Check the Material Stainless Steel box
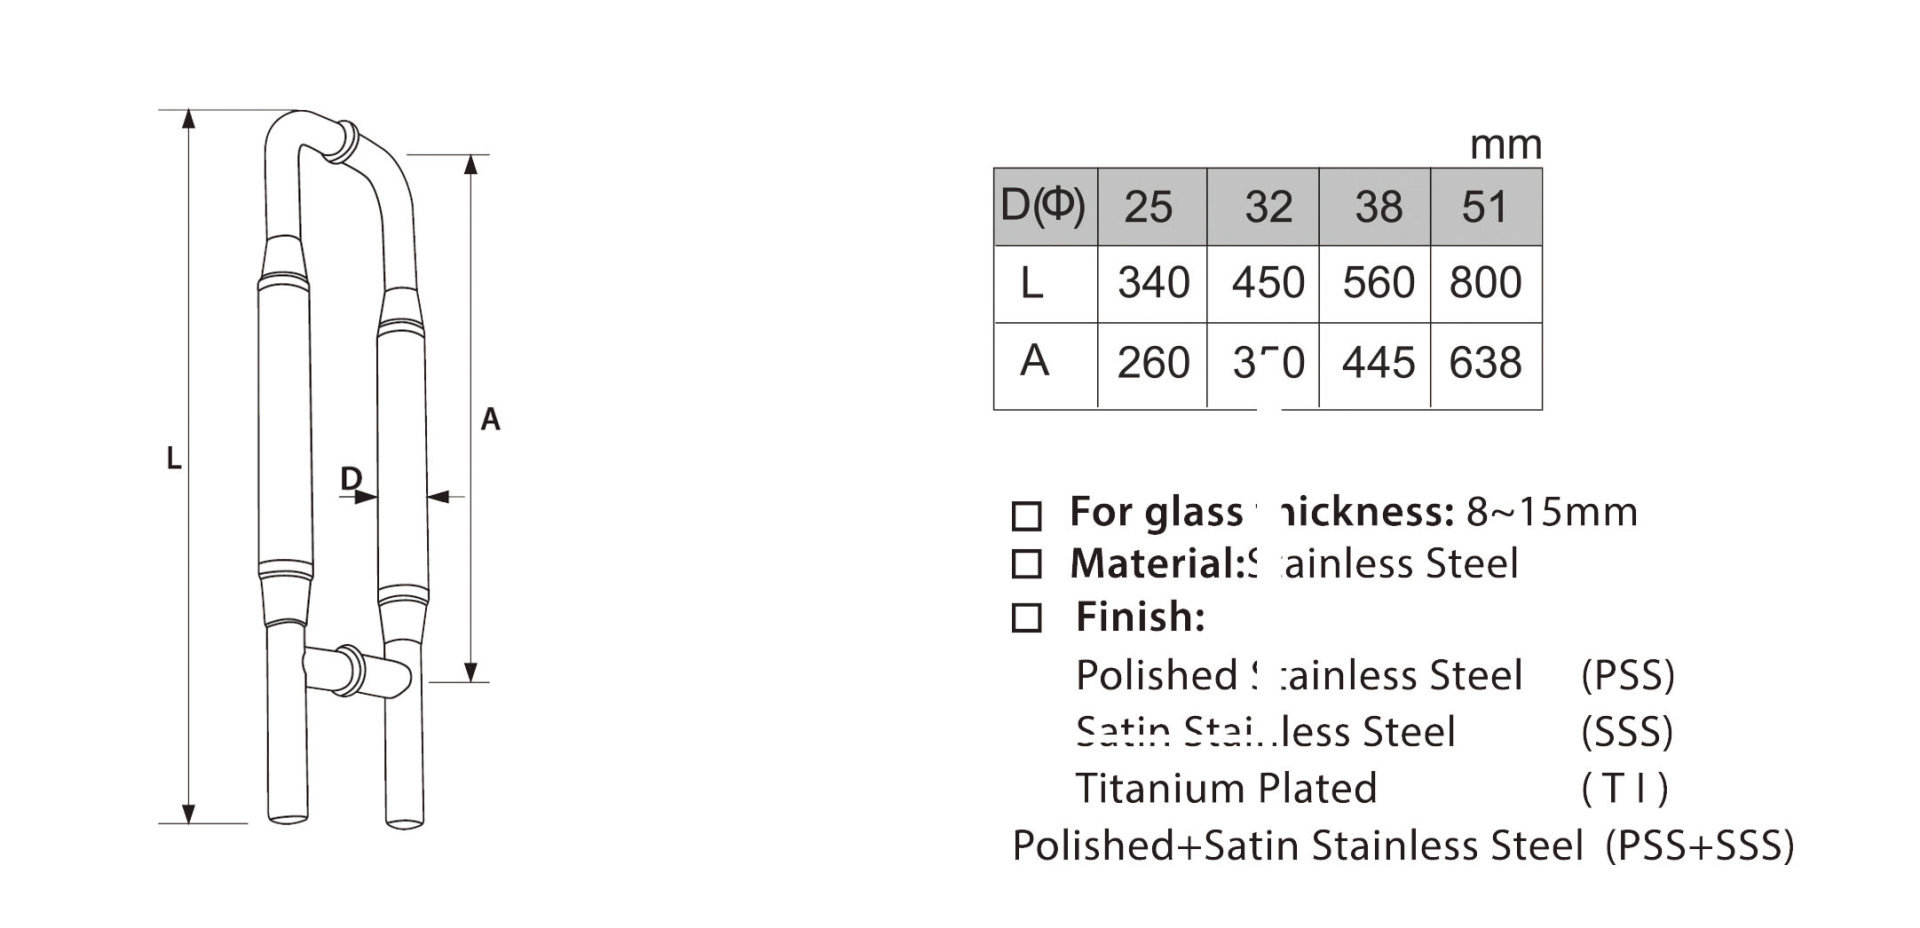This screenshot has width=1920, height=928. 1027,565
